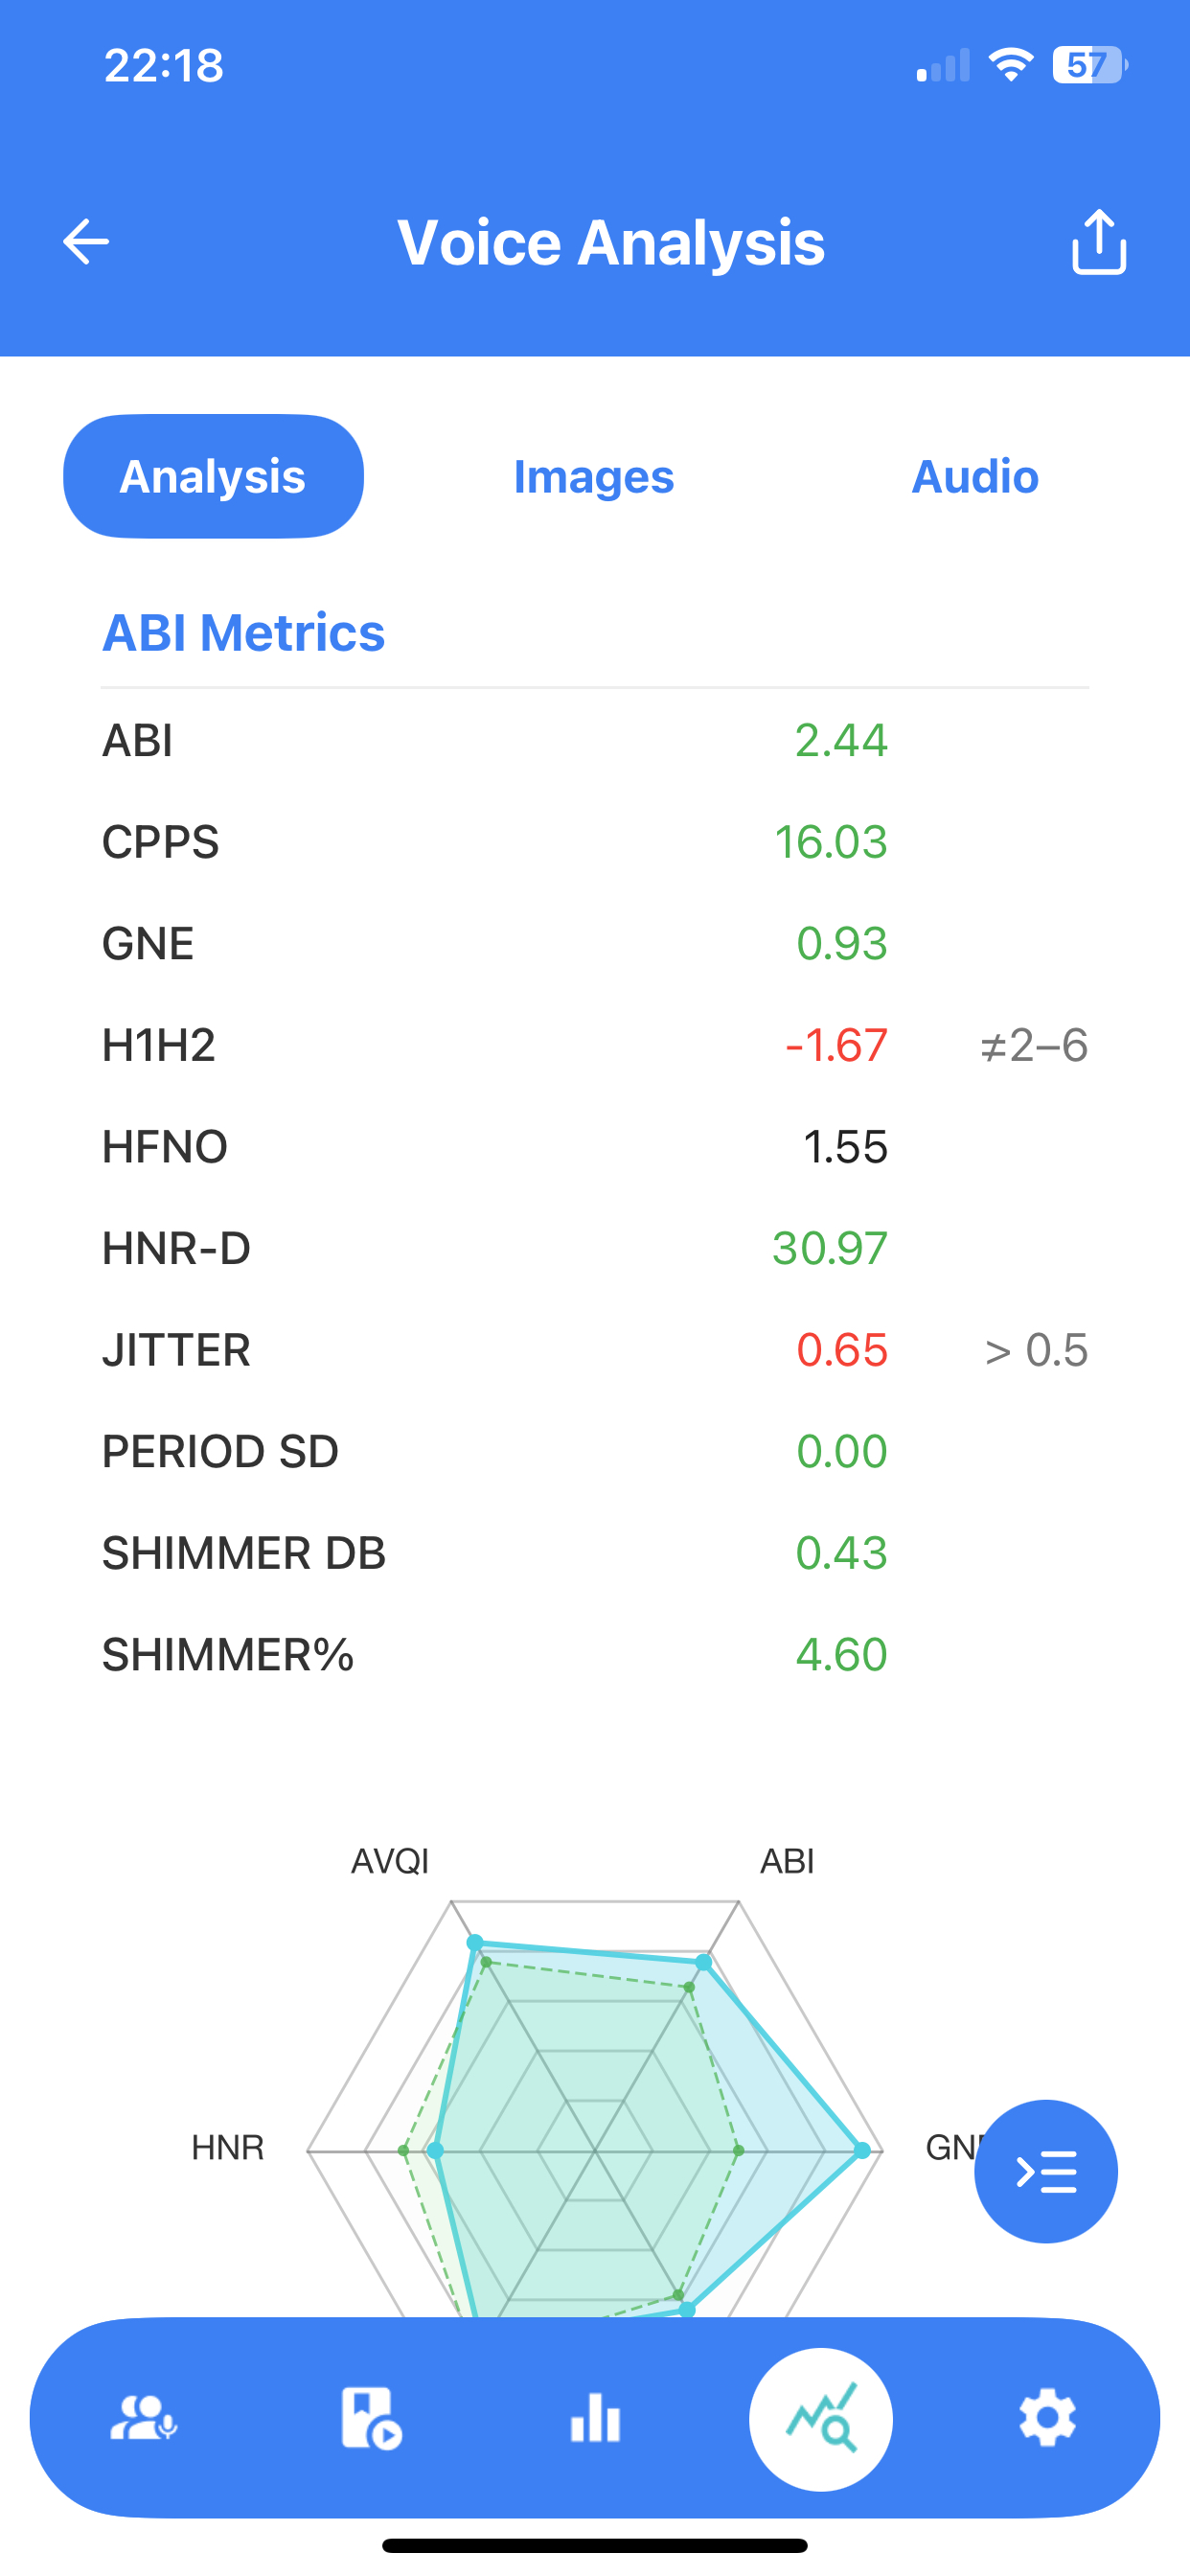This screenshot has height=2576, width=1190.
Task: Select the H1H2 value -1.67
Action: [x=836, y=1045]
